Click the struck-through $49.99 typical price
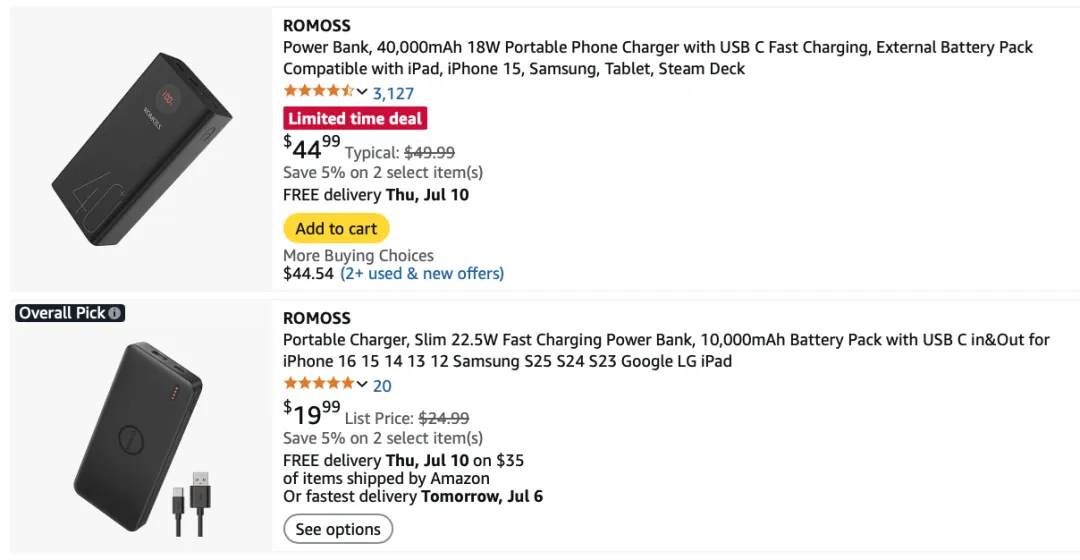This screenshot has height=560, width=1080. click(x=429, y=153)
